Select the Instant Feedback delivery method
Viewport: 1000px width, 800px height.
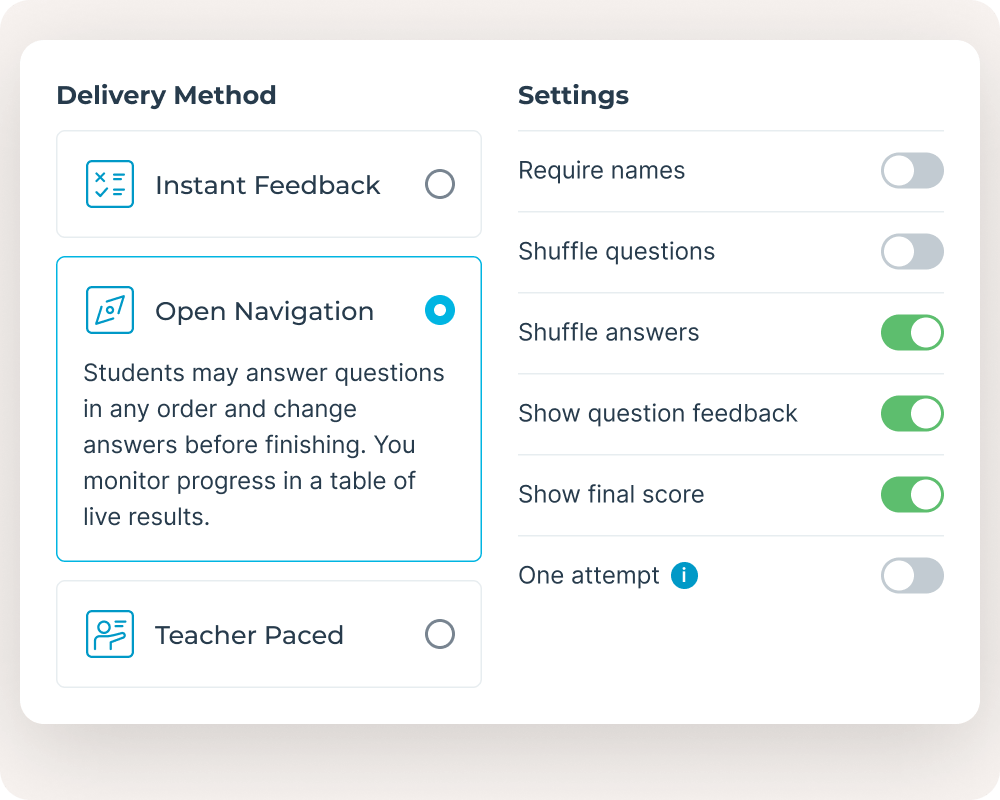[440, 184]
